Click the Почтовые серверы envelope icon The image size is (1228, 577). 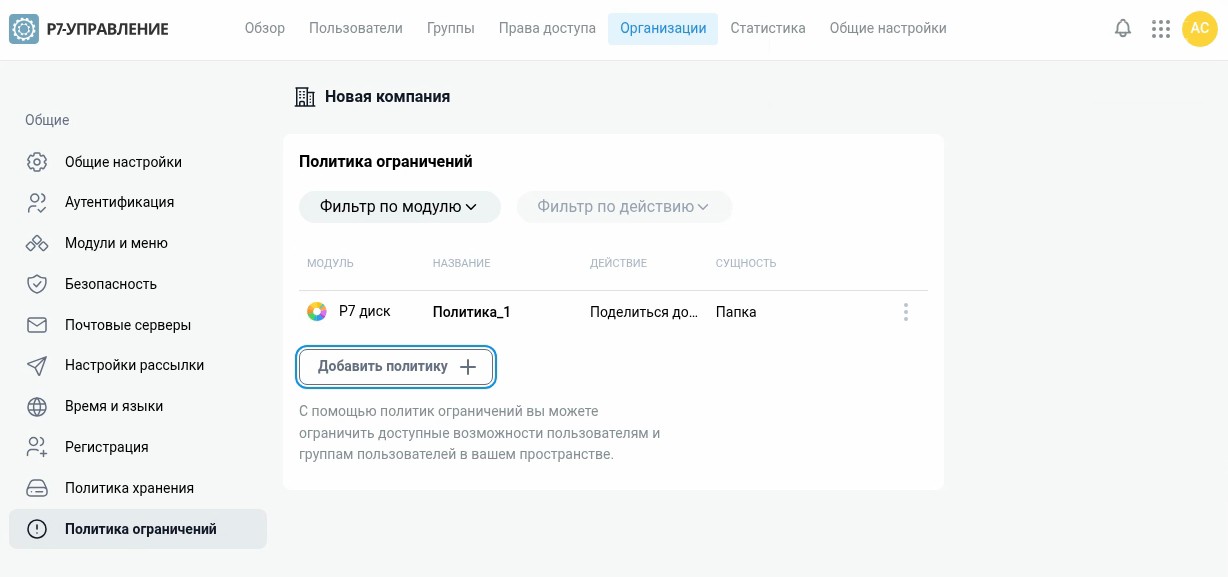pyautogui.click(x=37, y=325)
